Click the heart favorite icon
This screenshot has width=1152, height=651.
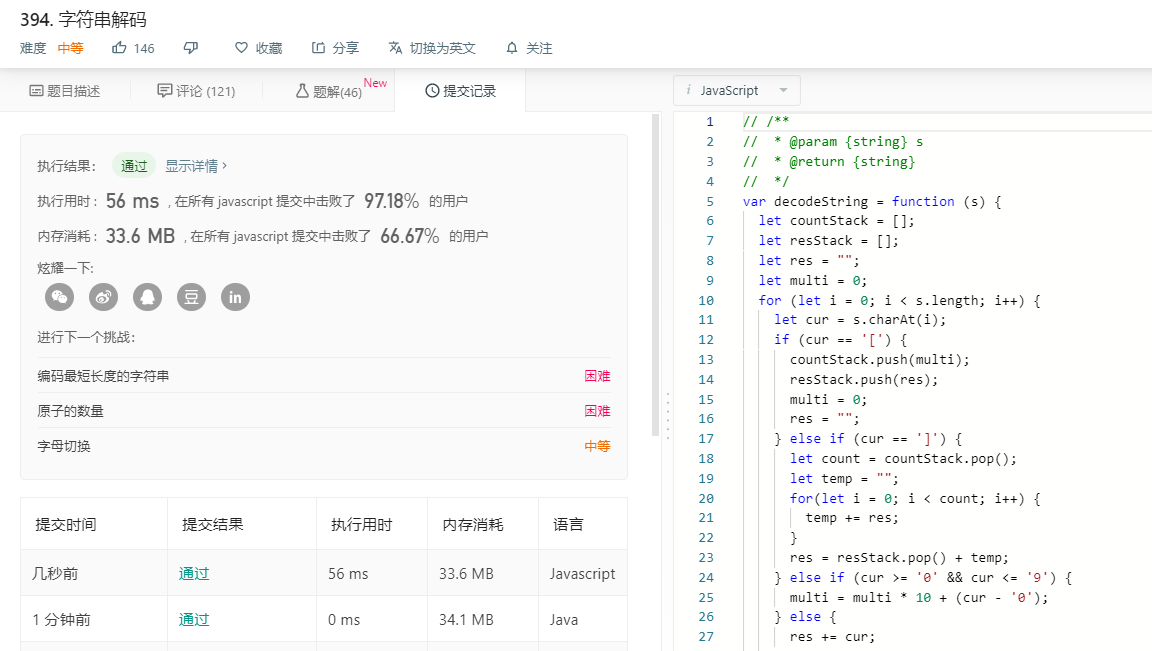click(x=241, y=48)
